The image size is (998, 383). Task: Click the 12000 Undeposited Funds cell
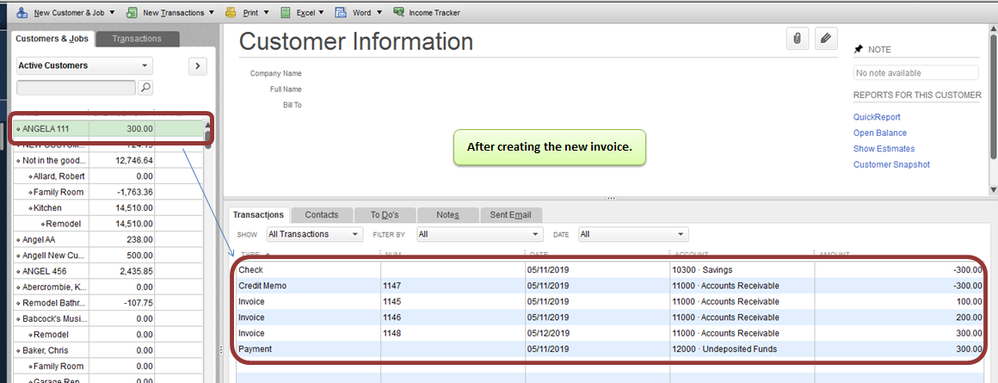(x=742, y=349)
